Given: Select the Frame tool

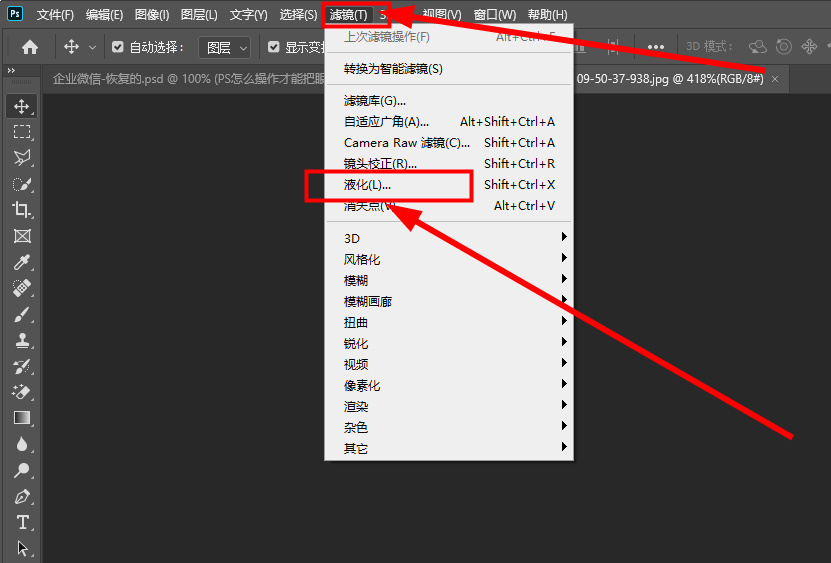Looking at the screenshot, I should click(x=22, y=236).
